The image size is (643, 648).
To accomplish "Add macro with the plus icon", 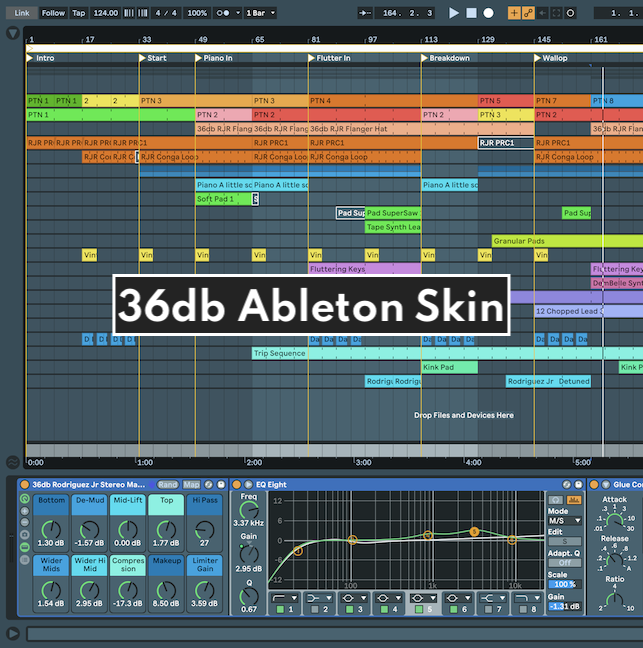I will point(25,511).
